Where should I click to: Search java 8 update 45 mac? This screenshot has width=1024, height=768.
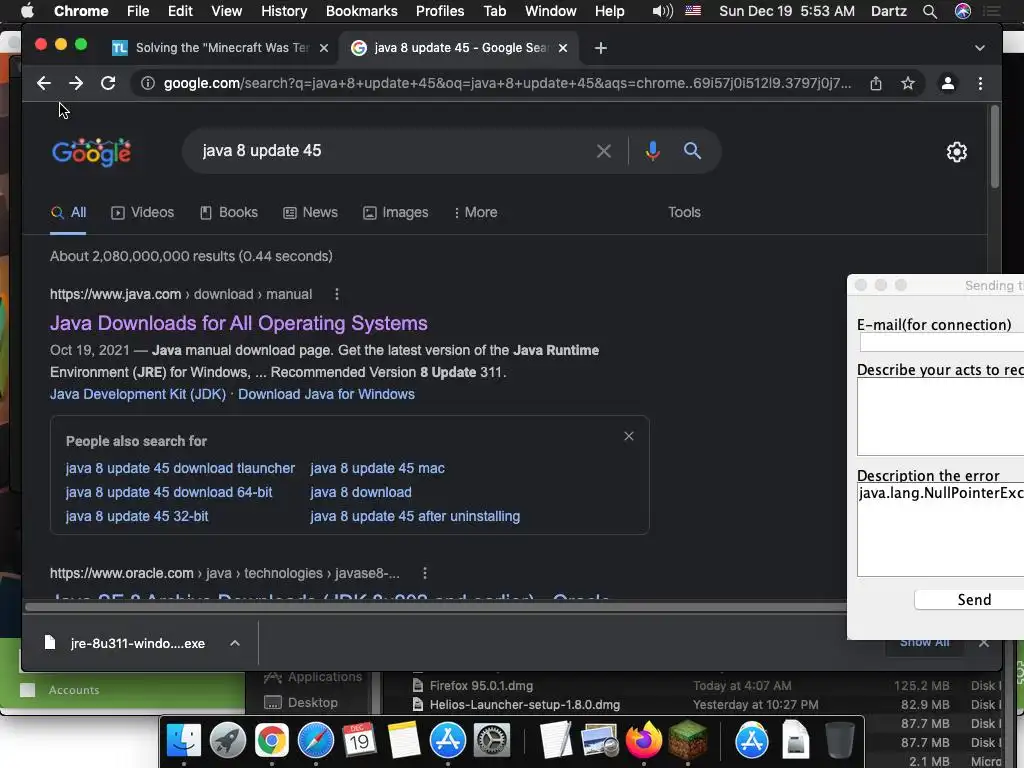point(377,468)
